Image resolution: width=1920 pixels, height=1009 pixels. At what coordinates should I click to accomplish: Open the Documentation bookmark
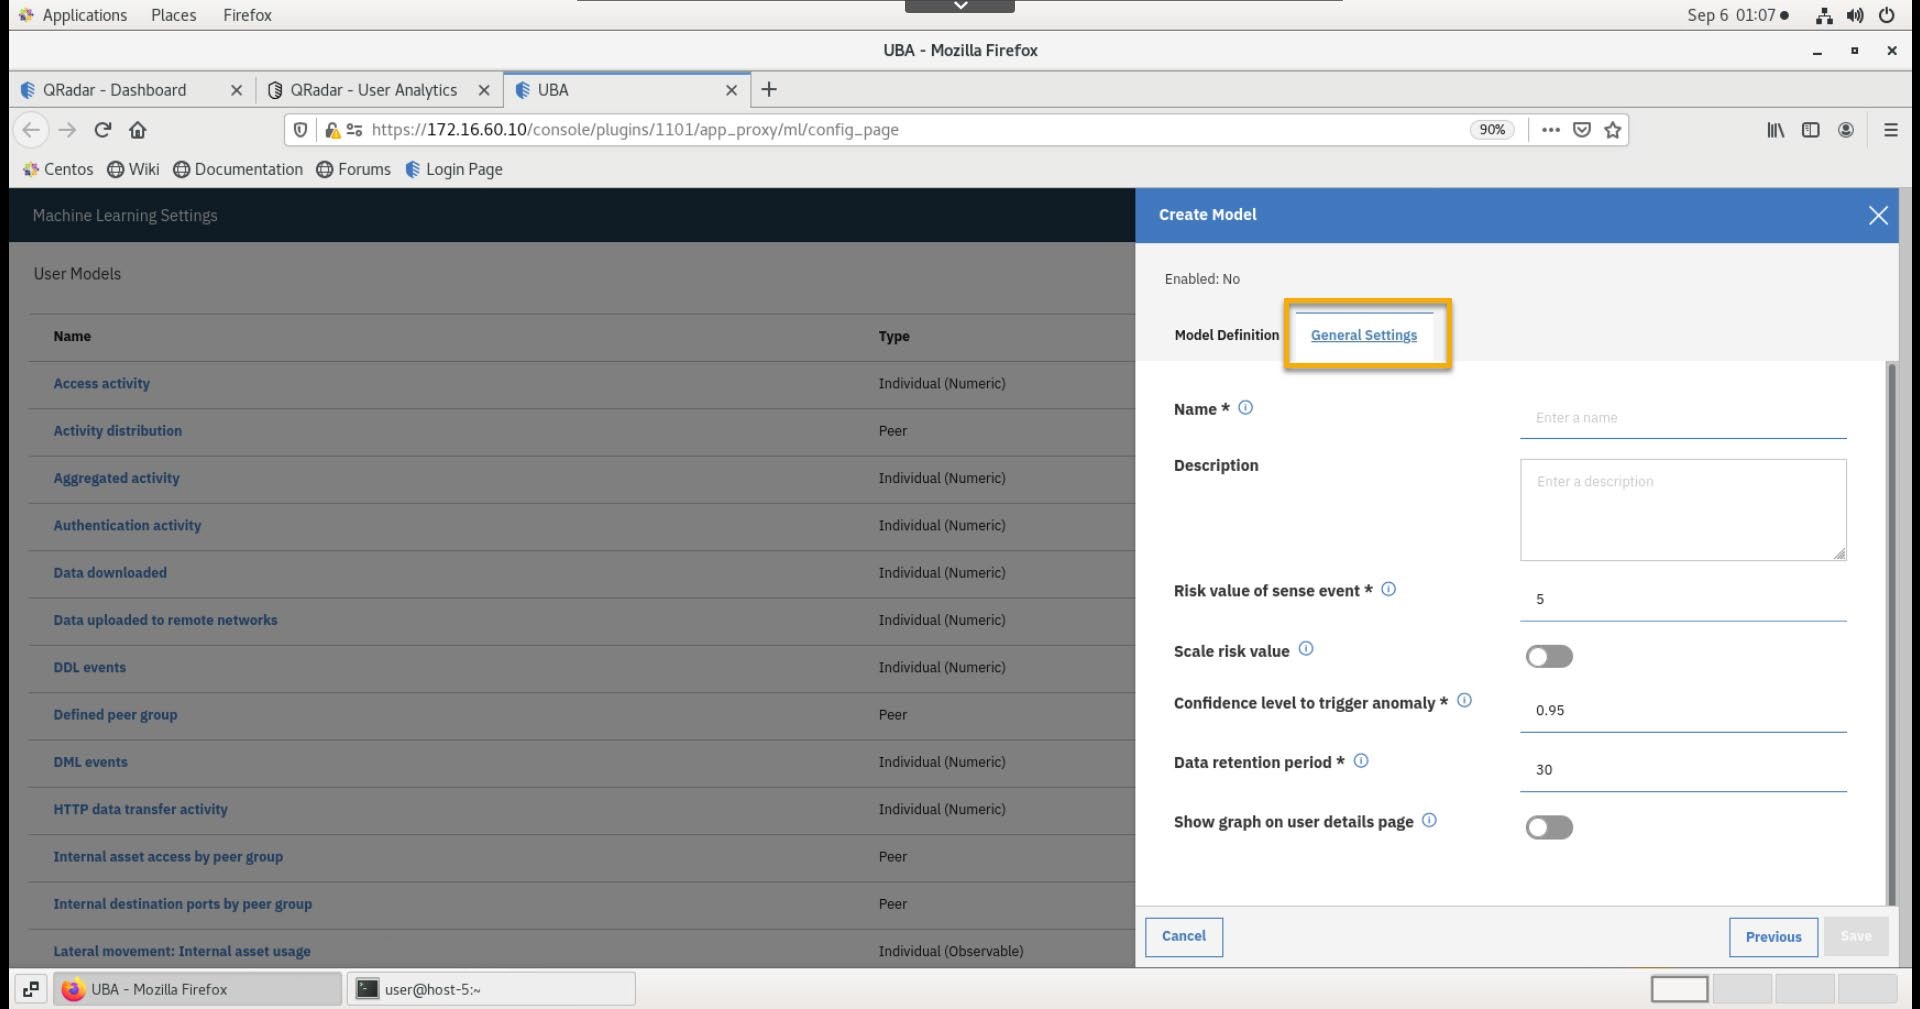point(238,169)
